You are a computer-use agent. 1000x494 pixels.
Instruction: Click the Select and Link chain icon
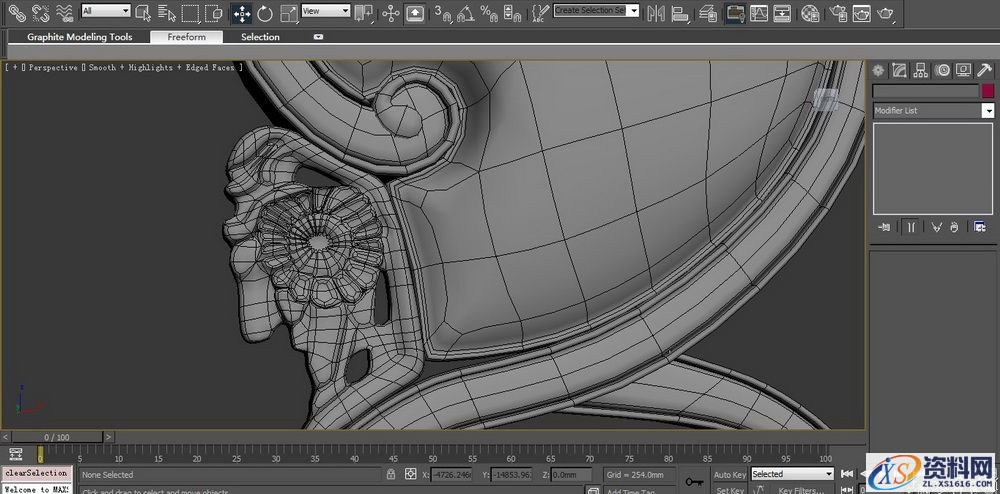coord(17,13)
